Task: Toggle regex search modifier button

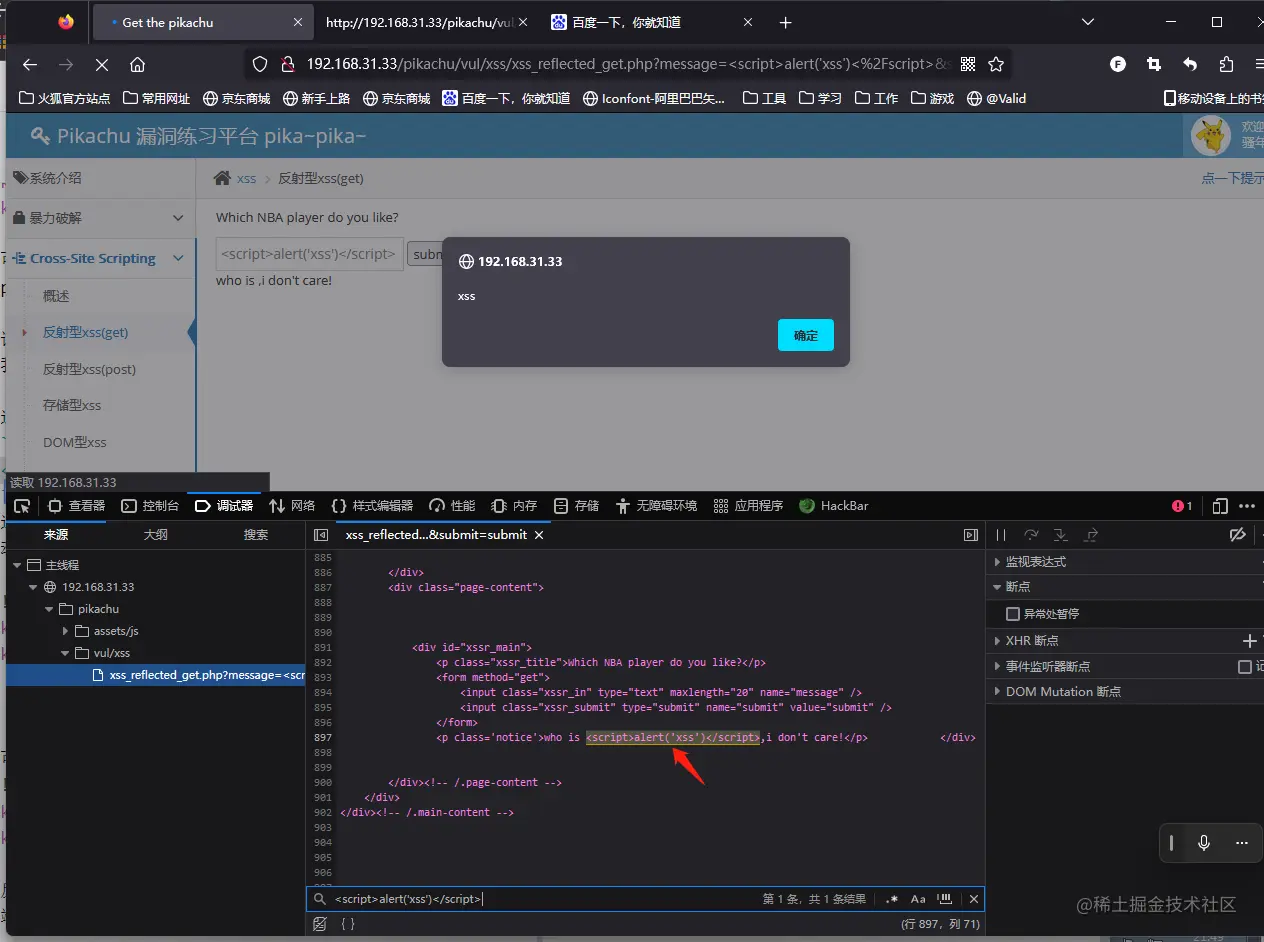Action: pos(891,899)
